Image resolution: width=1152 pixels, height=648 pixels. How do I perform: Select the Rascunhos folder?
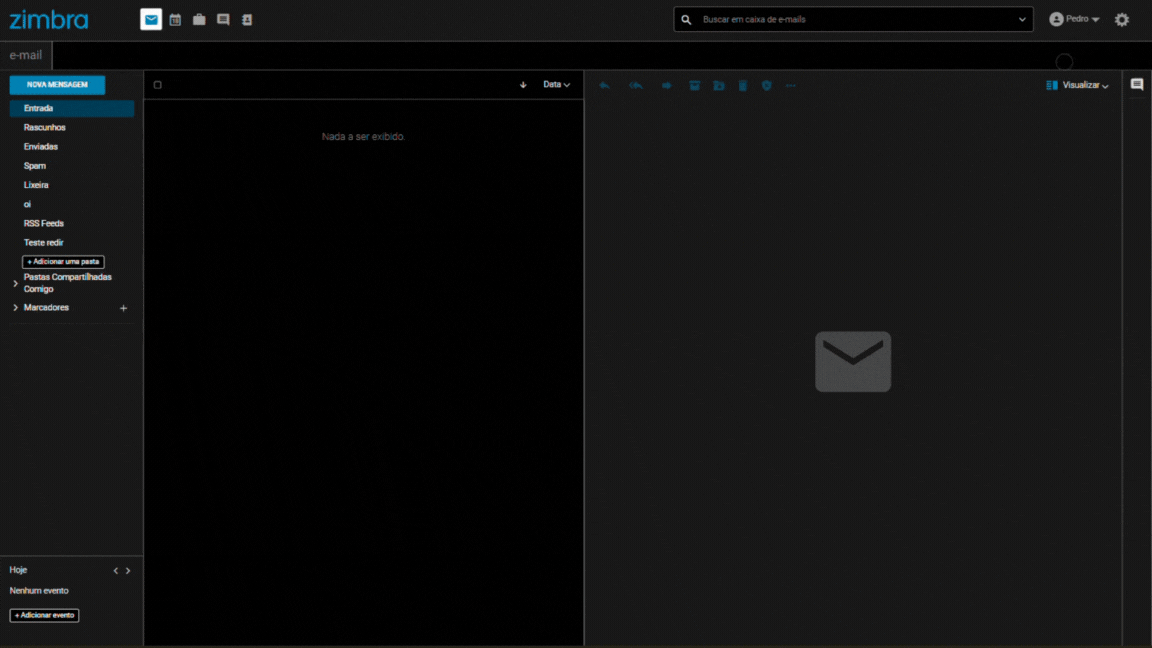[x=45, y=128]
